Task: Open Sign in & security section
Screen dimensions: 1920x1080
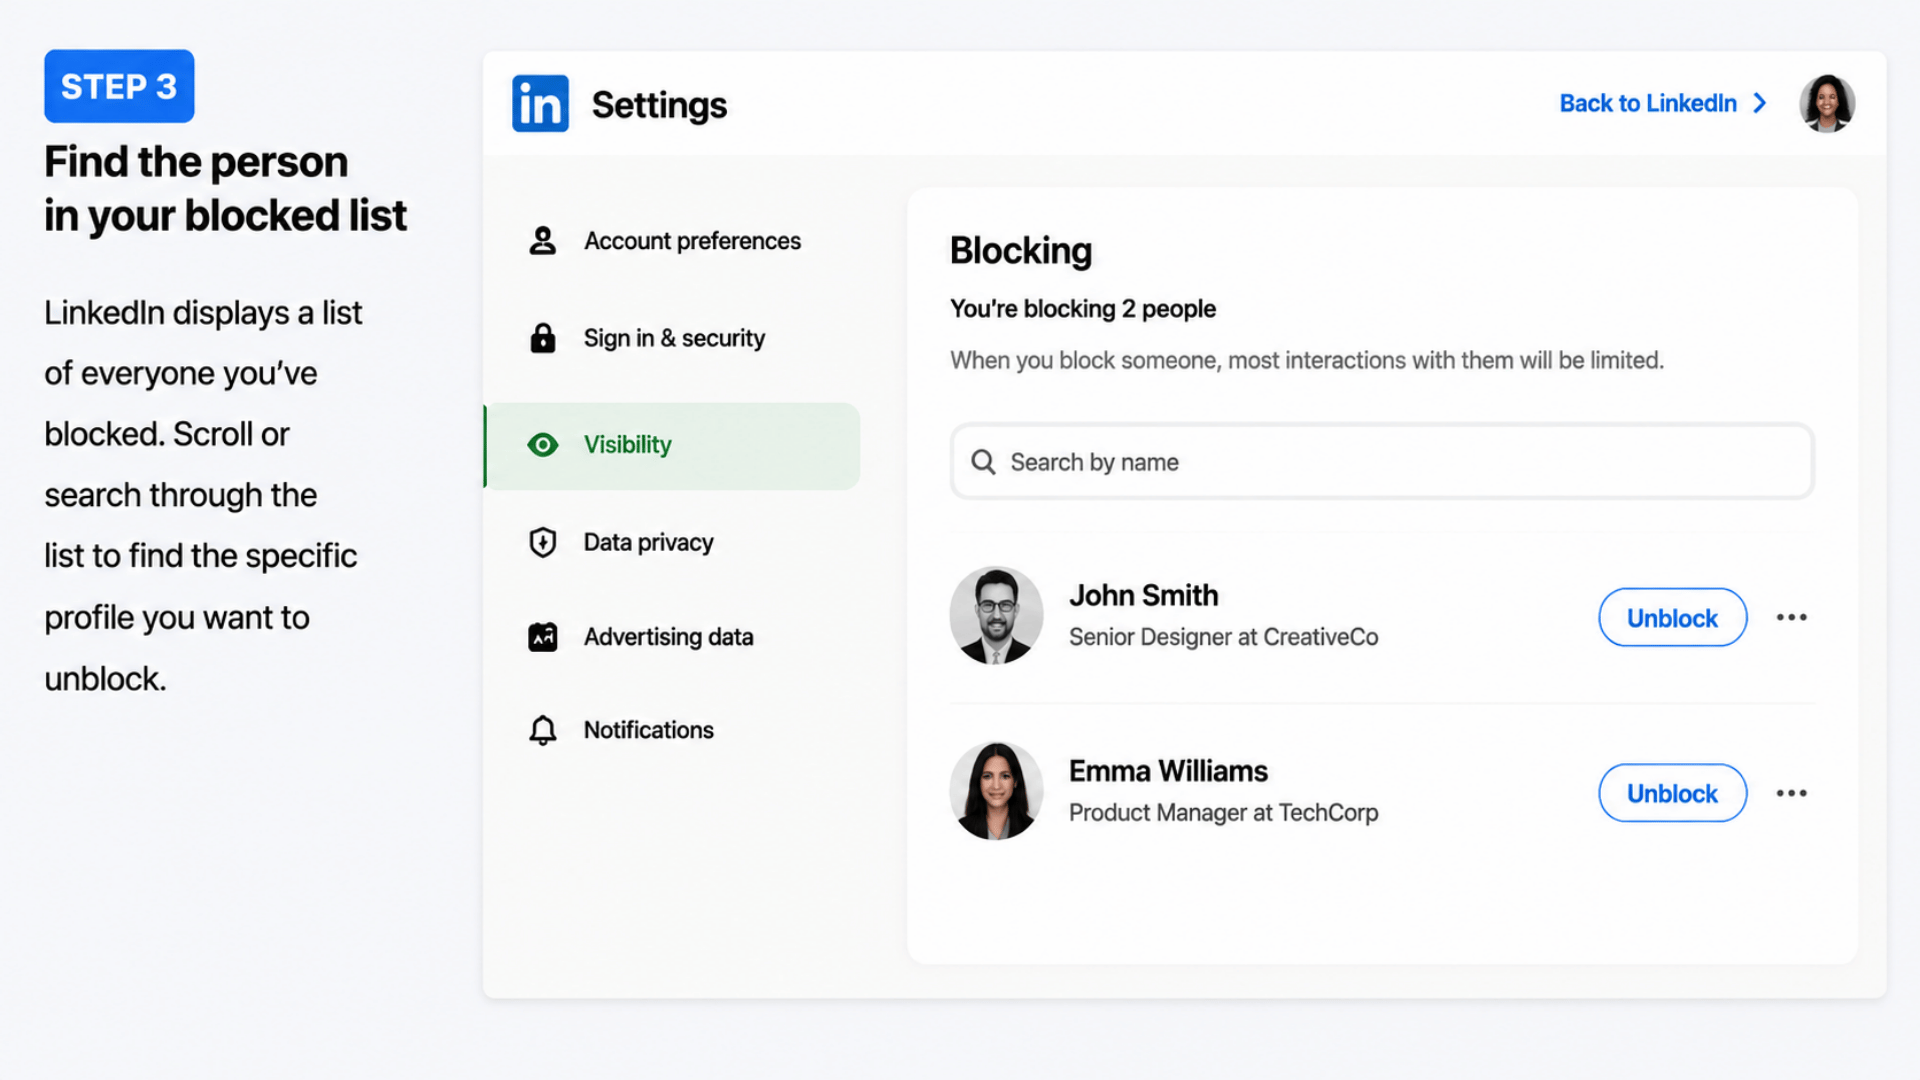Action: tap(672, 338)
